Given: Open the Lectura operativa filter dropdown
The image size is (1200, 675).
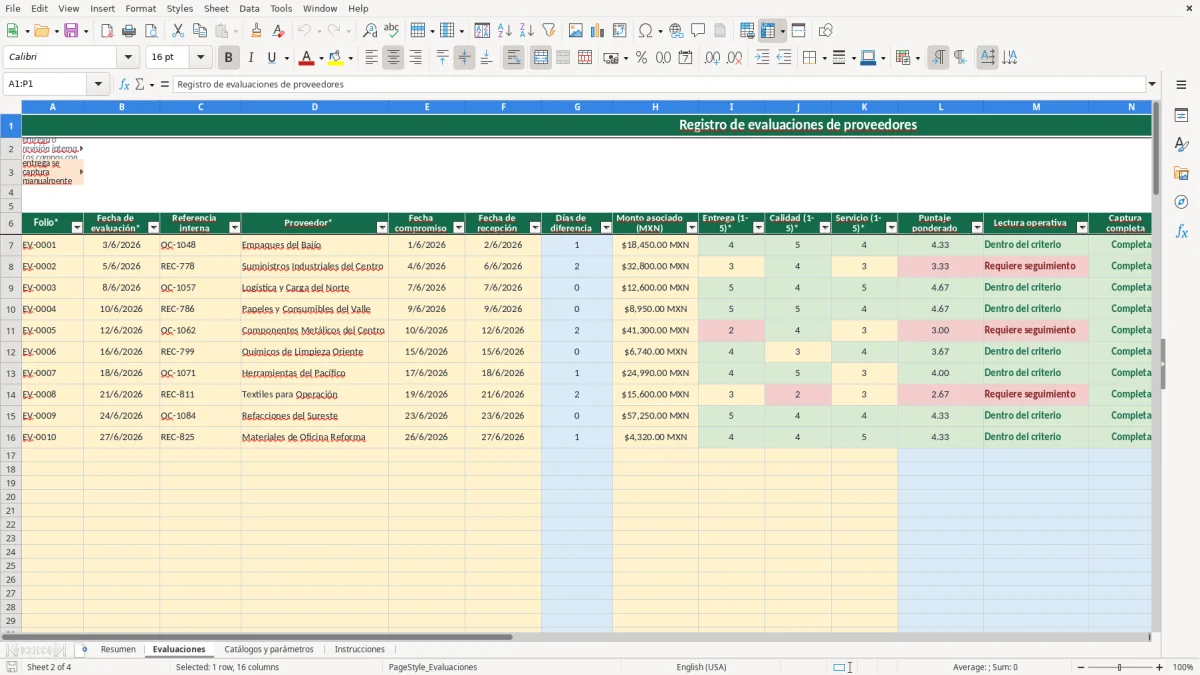Looking at the screenshot, I should pos(1081,228).
